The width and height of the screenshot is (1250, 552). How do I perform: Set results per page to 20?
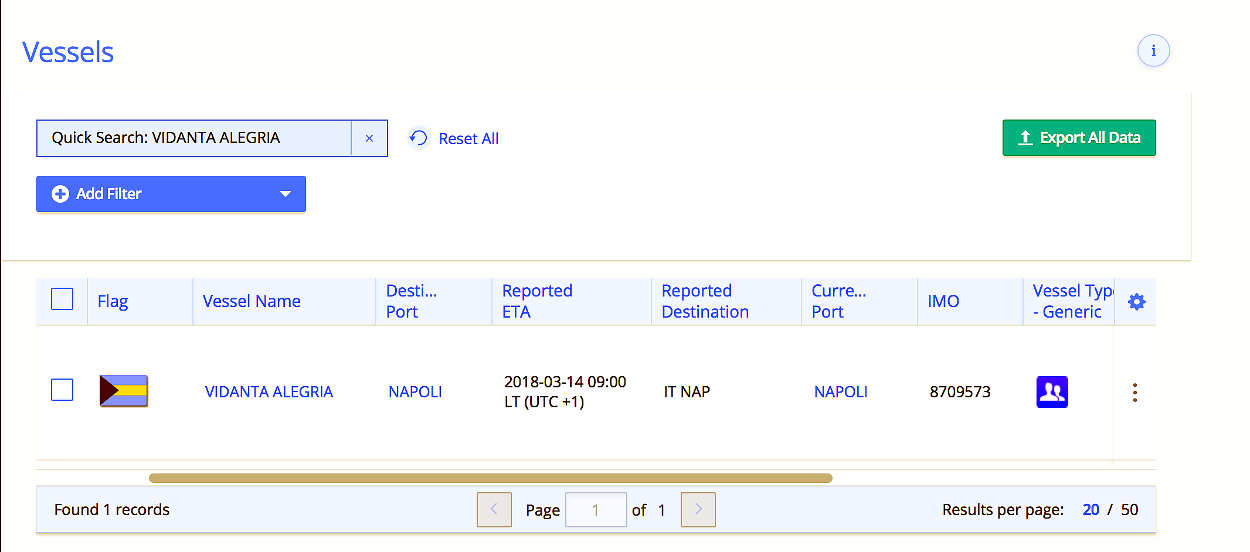coord(1091,510)
